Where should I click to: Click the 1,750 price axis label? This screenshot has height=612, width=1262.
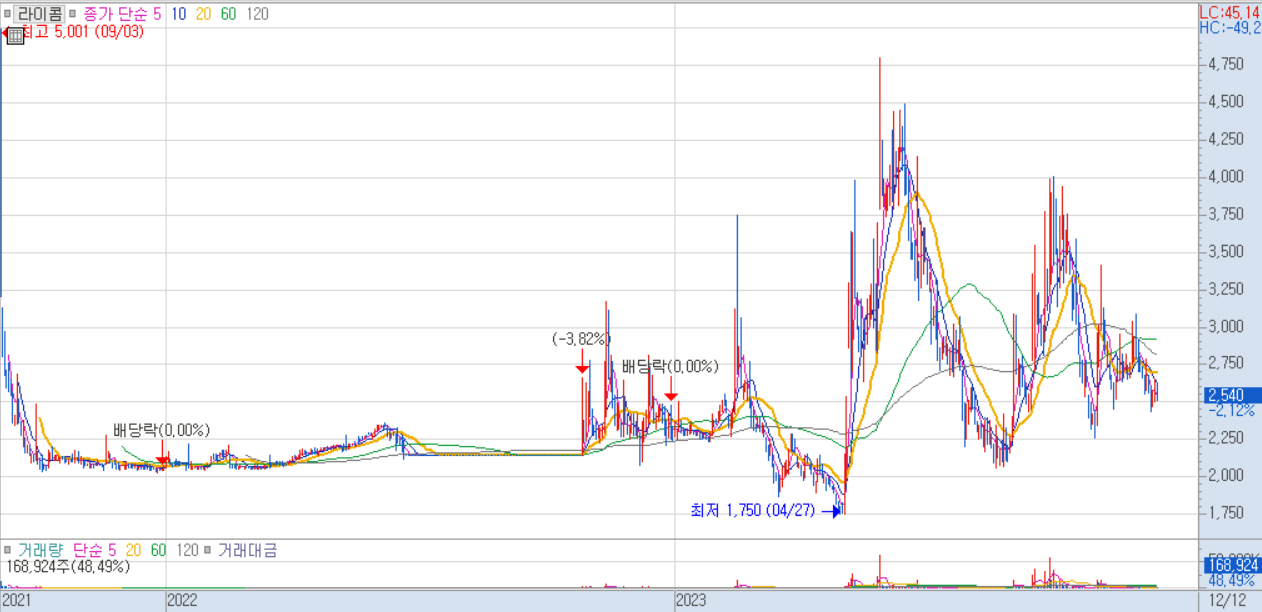pos(1225,513)
